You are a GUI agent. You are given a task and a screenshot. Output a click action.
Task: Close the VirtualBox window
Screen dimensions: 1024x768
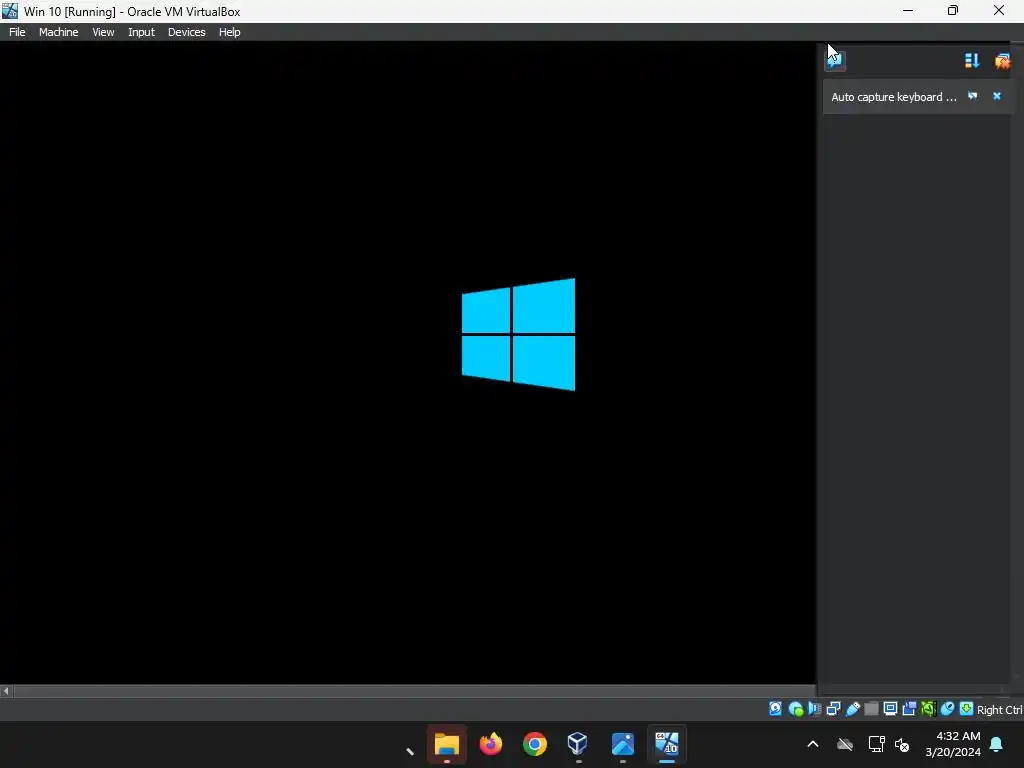(999, 10)
